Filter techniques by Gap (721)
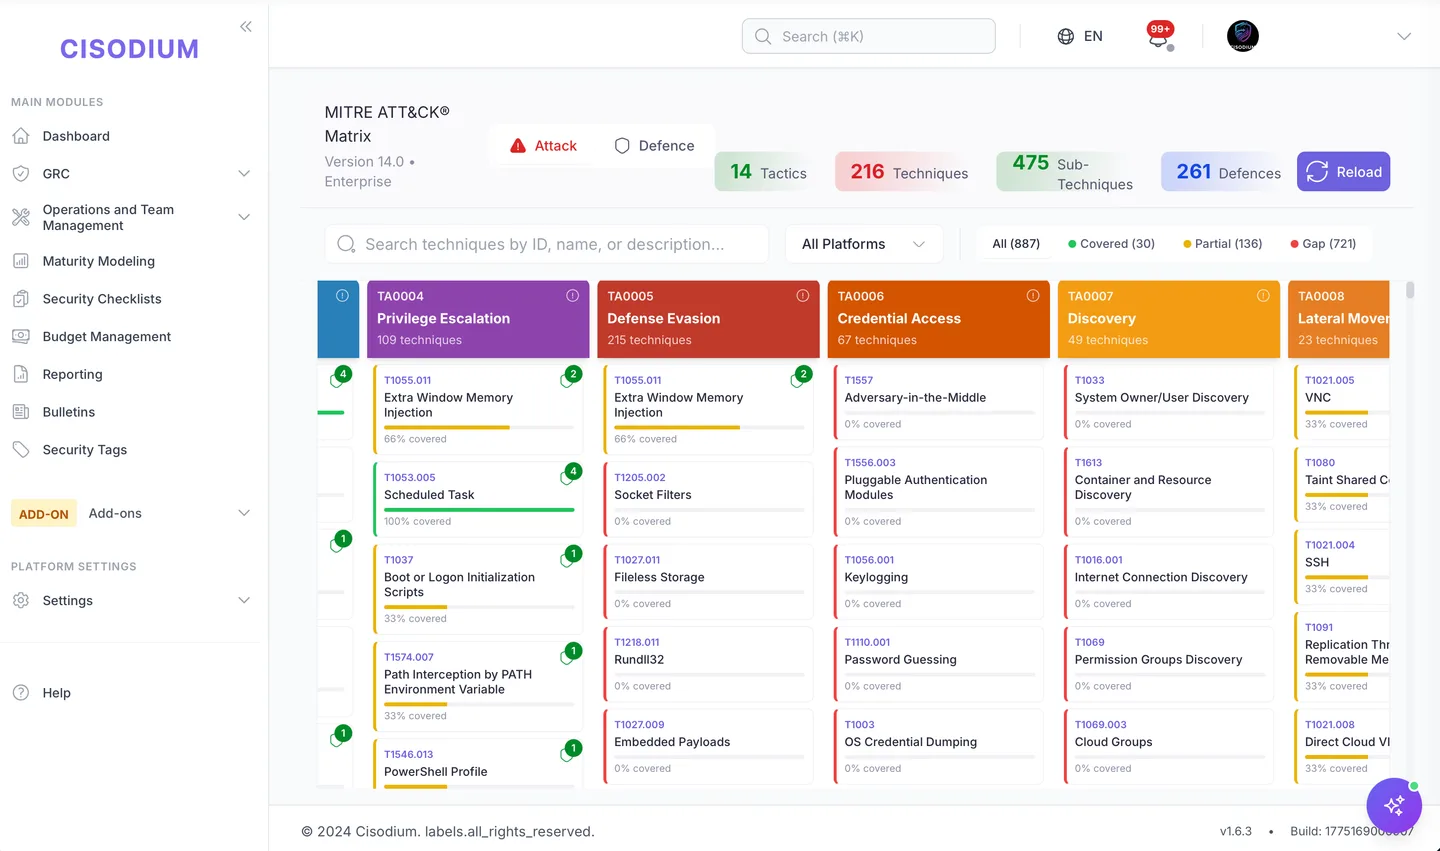Image resolution: width=1440 pixels, height=851 pixels. click(1323, 244)
